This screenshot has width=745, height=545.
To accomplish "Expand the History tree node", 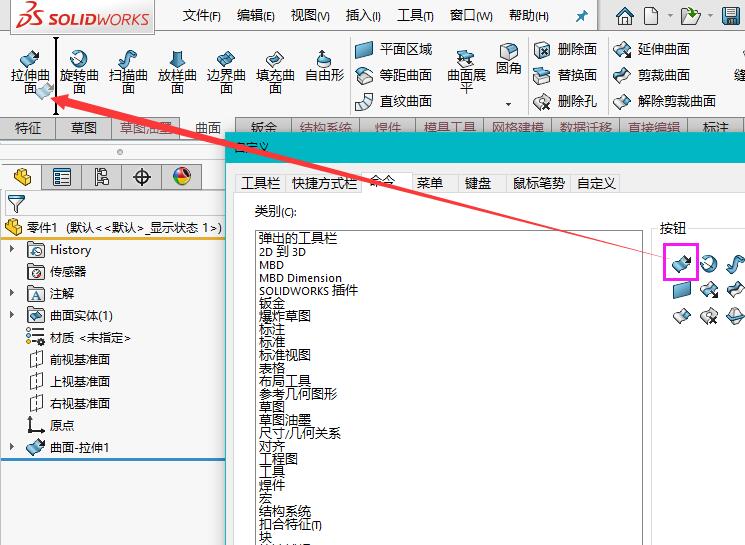I will click(x=12, y=249).
